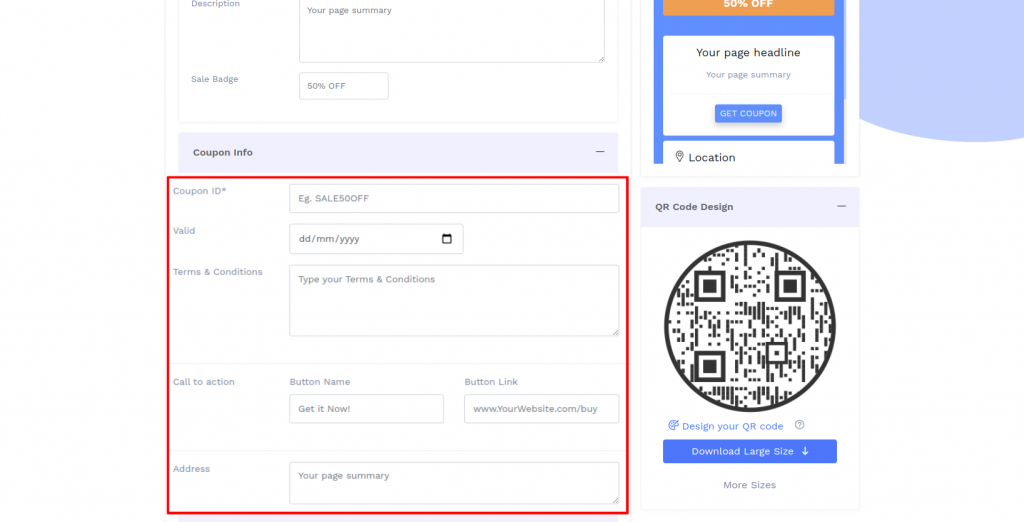
Task: Click the design icon beside Design your QR code
Action: 673,426
